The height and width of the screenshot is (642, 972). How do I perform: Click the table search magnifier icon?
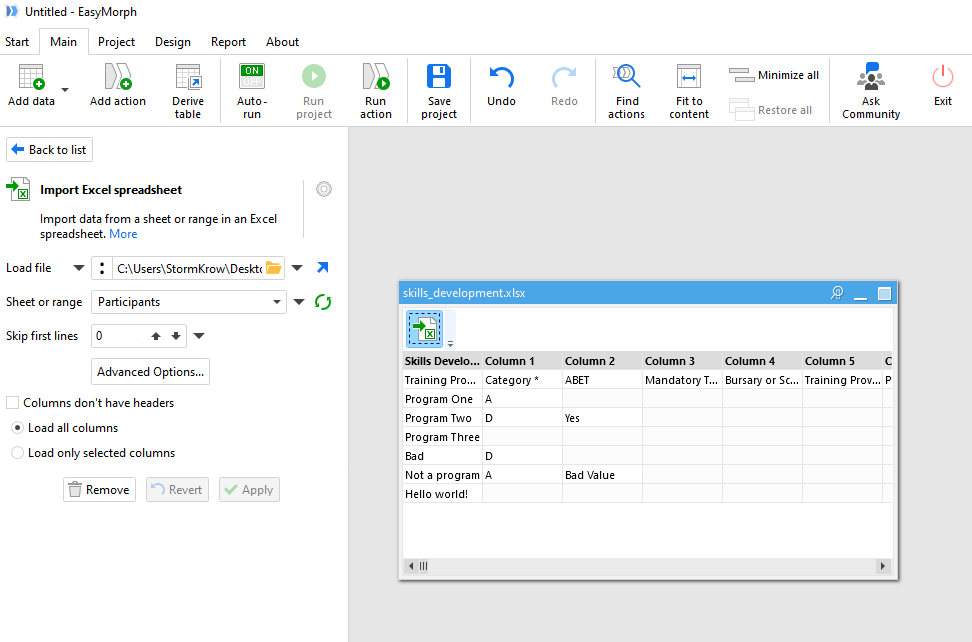point(837,292)
